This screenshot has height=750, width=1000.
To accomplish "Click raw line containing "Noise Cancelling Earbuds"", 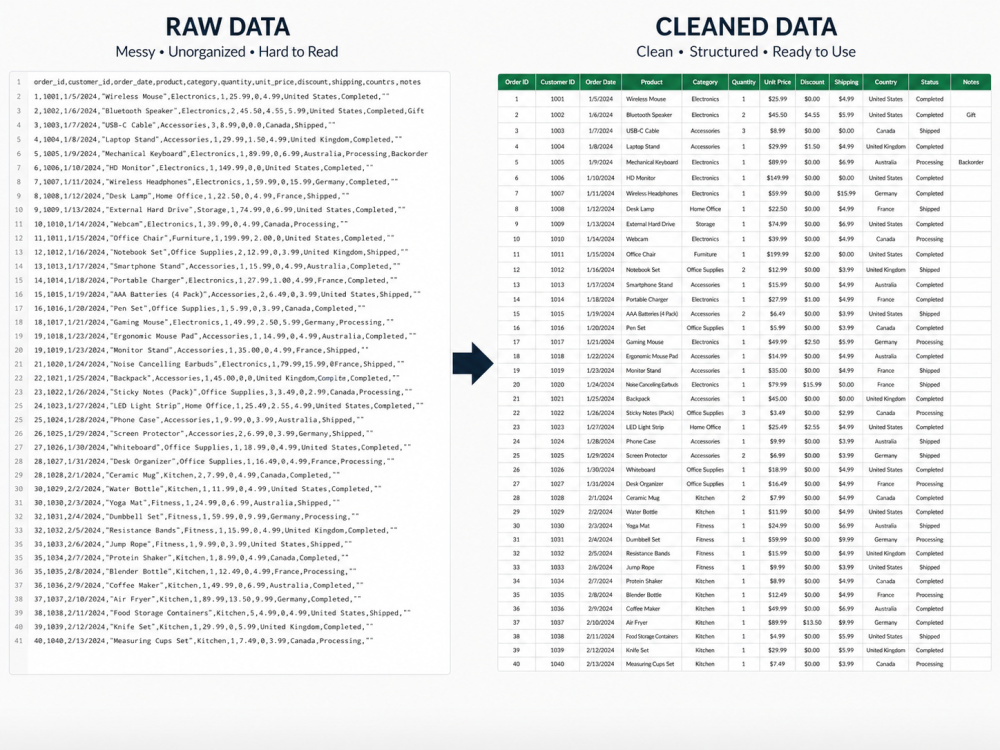I will [219, 364].
